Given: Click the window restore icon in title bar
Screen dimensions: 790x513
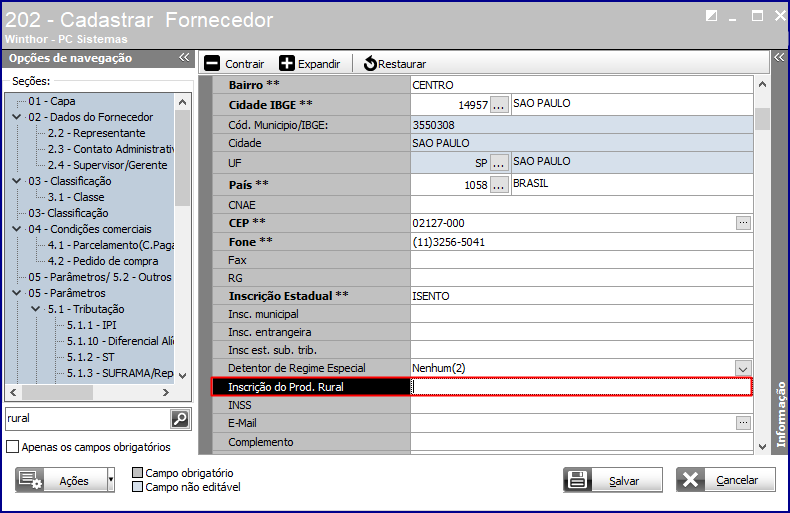Looking at the screenshot, I should (711, 16).
